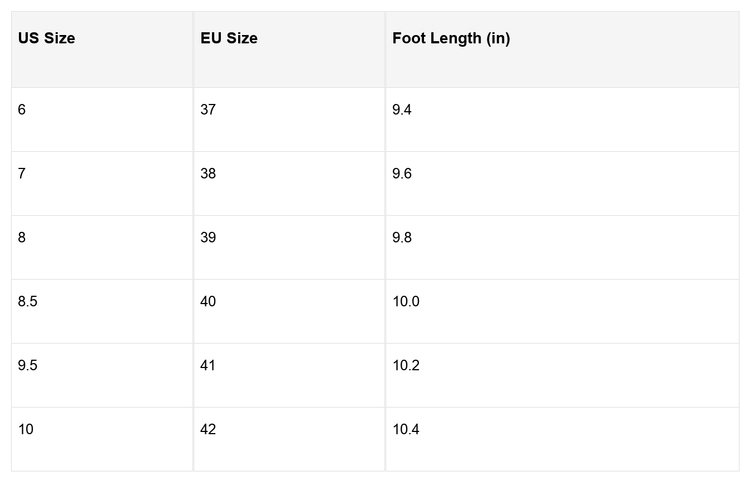
Task: Select the US size 7 cell
Action: click(22, 173)
